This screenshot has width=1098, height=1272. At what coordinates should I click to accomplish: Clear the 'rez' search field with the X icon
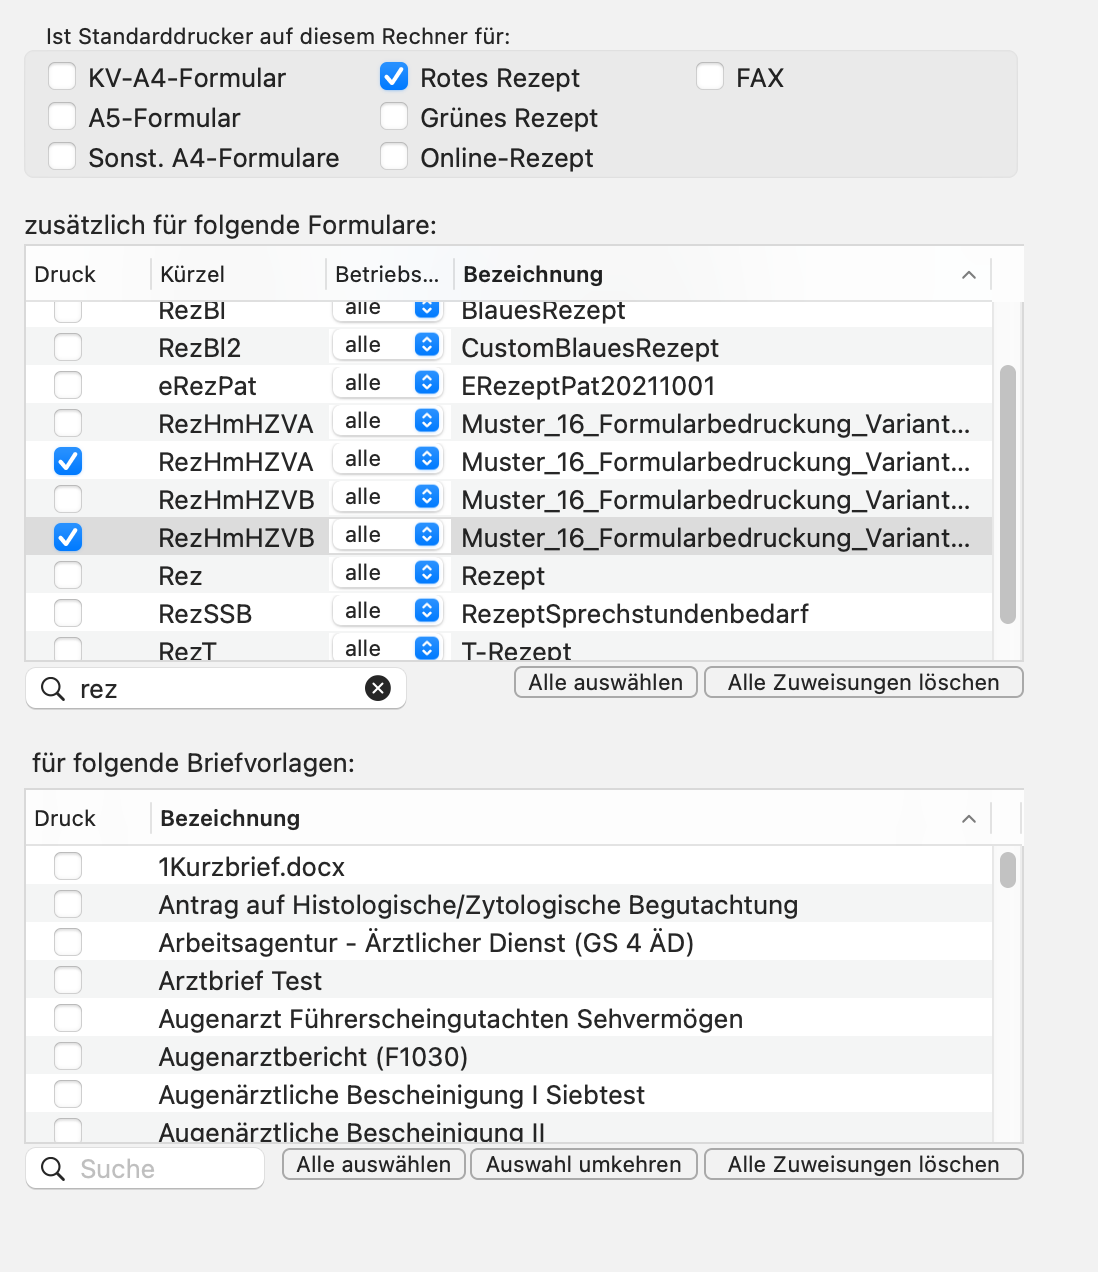coord(378,688)
